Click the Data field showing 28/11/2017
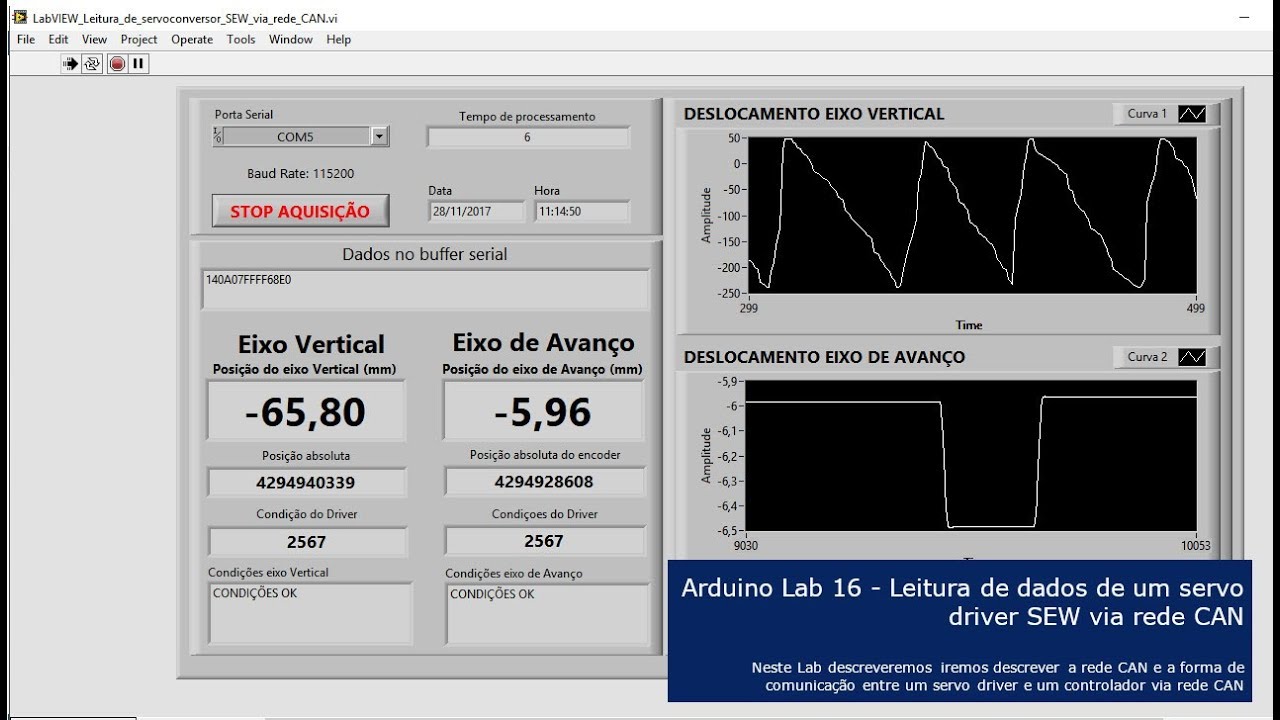The height and width of the screenshot is (720, 1280). pyautogui.click(x=477, y=212)
